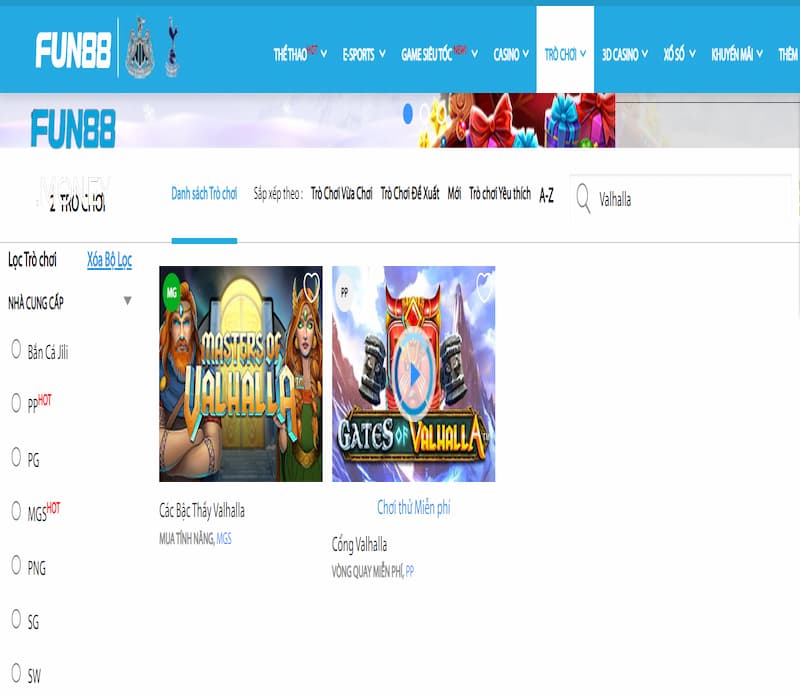Collapse the Nhà Cung Cấp filter section

click(x=127, y=301)
